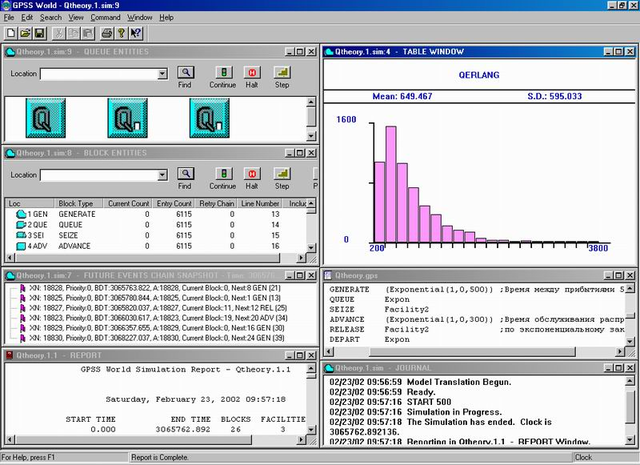Click the Current Count column header
640x465 pixels.
coord(127,203)
